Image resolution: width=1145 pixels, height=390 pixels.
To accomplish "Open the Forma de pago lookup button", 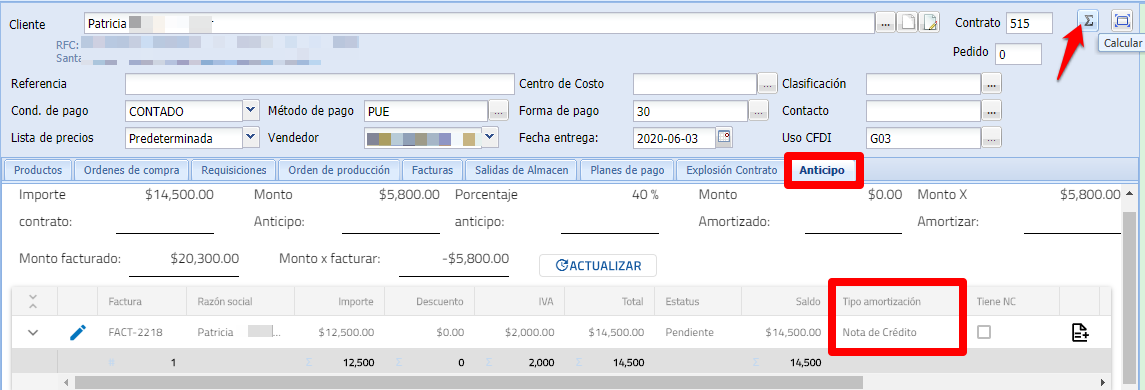I will (759, 112).
